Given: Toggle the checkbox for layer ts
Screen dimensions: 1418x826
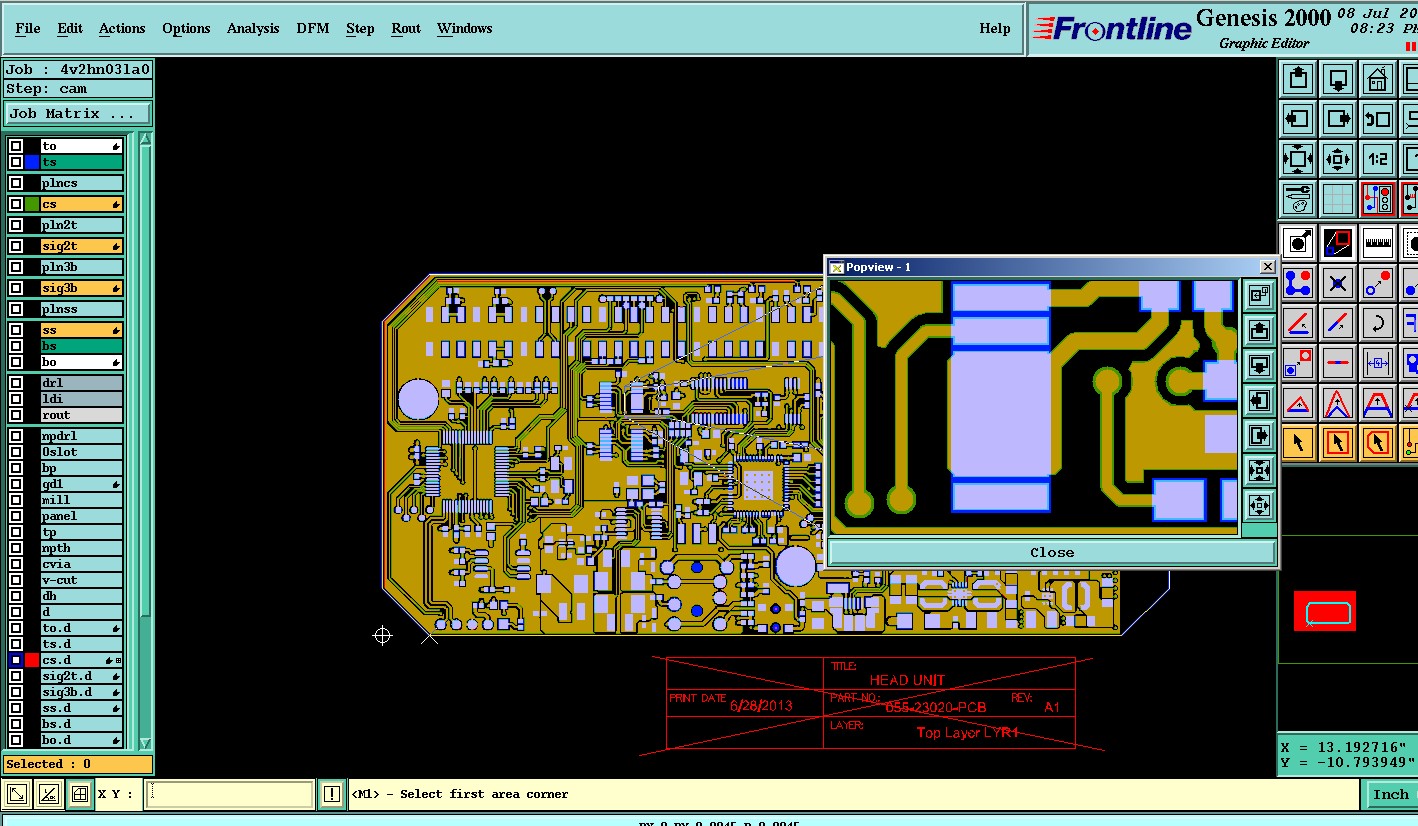Looking at the screenshot, I should click(16, 162).
